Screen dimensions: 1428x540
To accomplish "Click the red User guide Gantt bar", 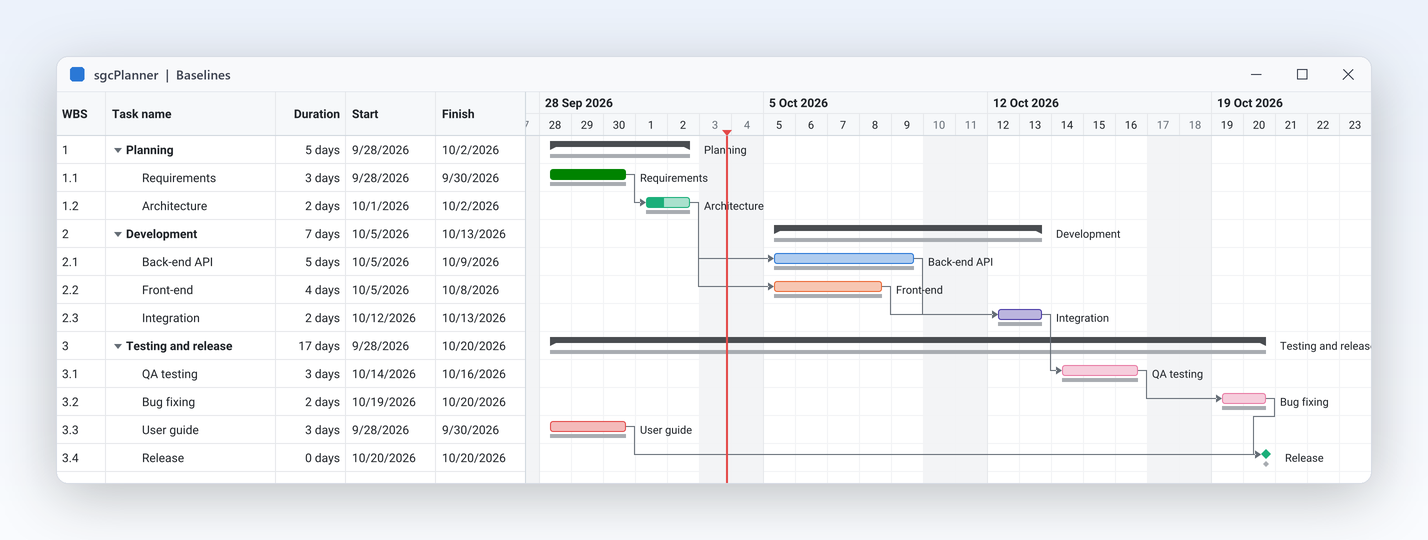I will [588, 427].
